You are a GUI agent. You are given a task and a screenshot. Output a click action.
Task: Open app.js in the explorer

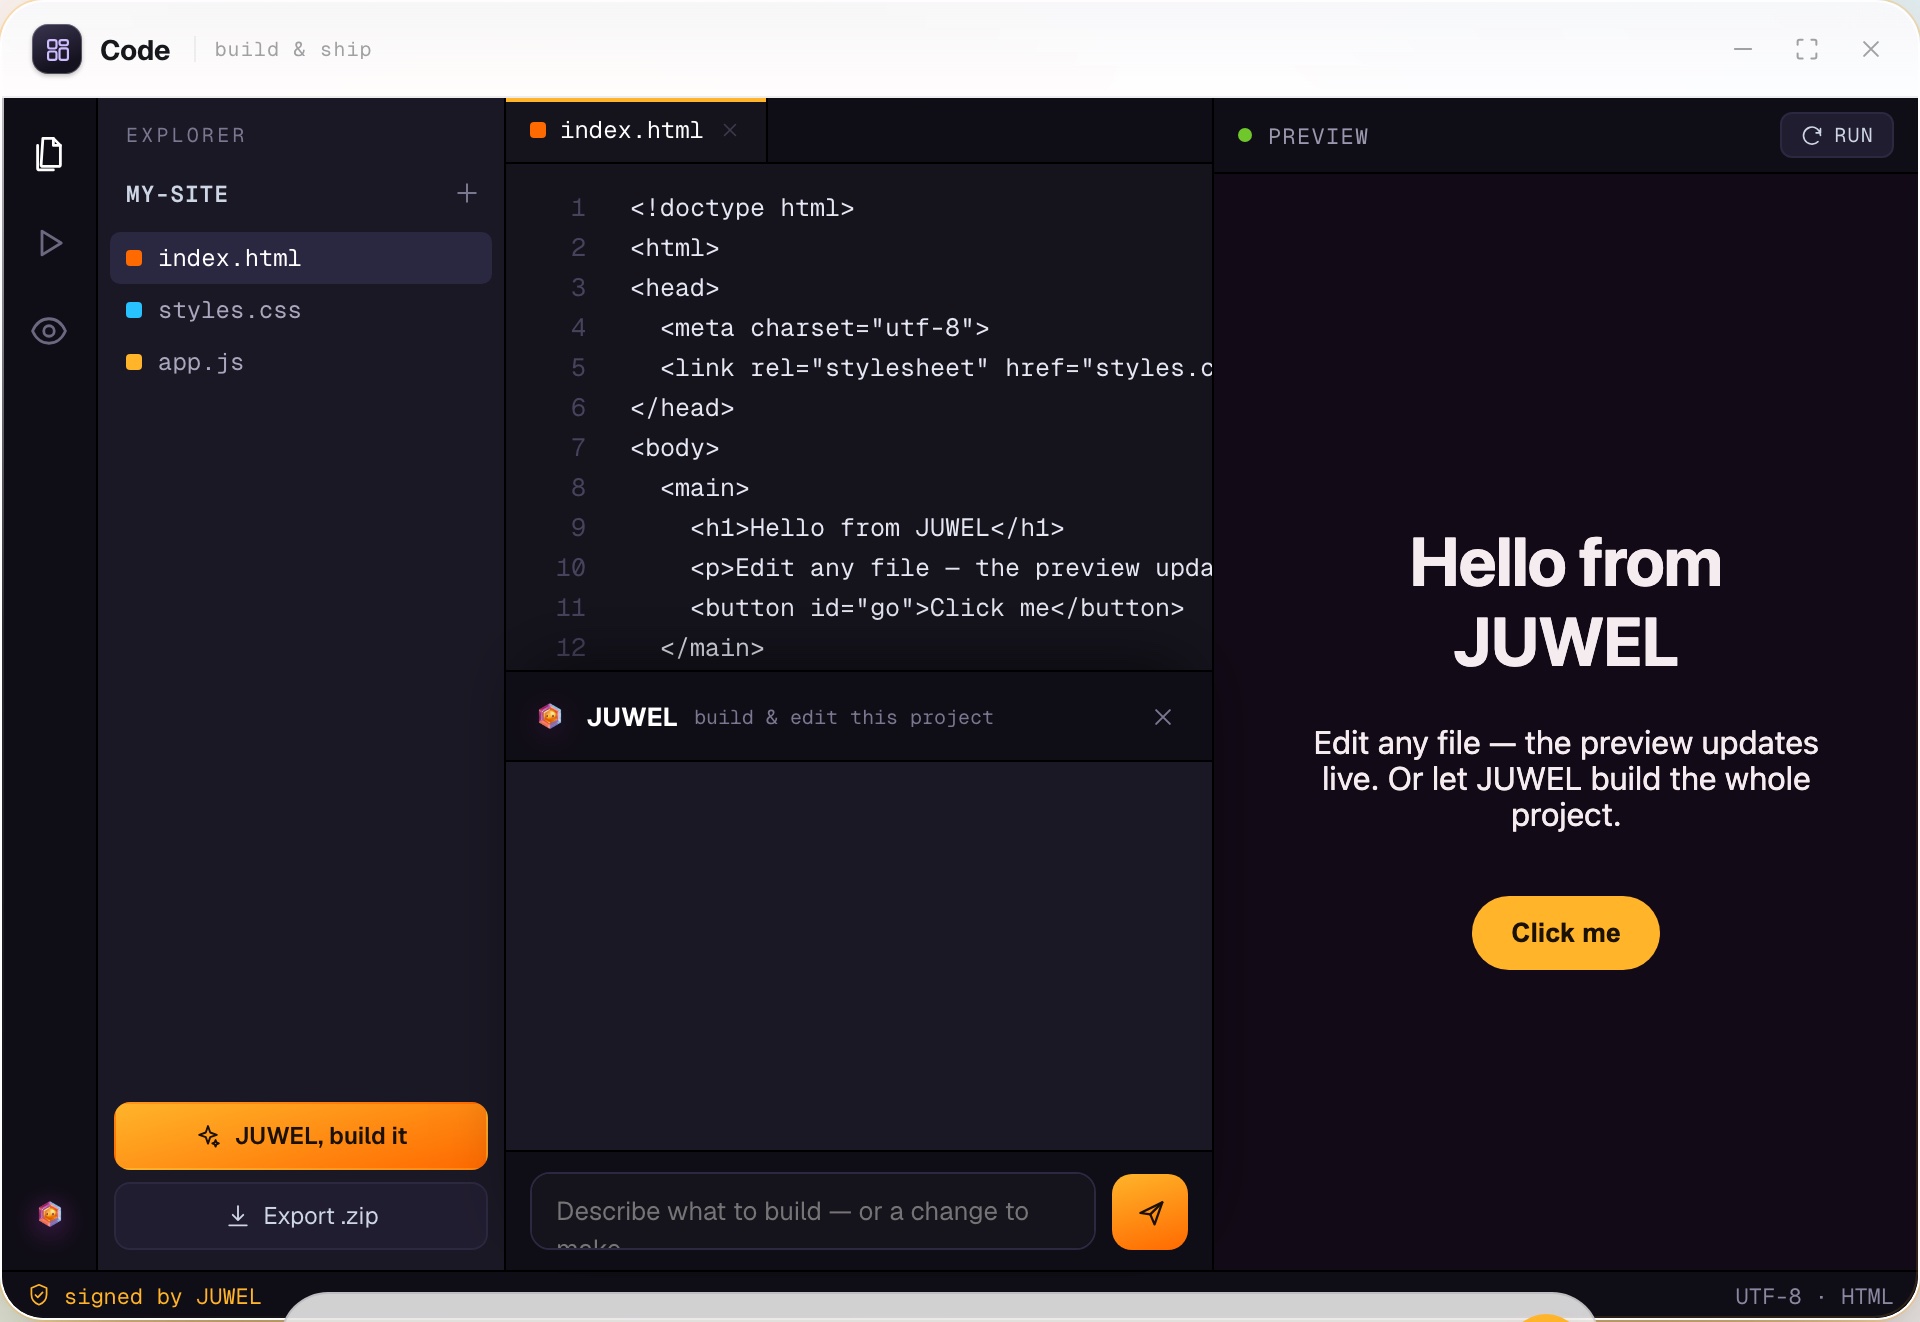[x=301, y=362]
